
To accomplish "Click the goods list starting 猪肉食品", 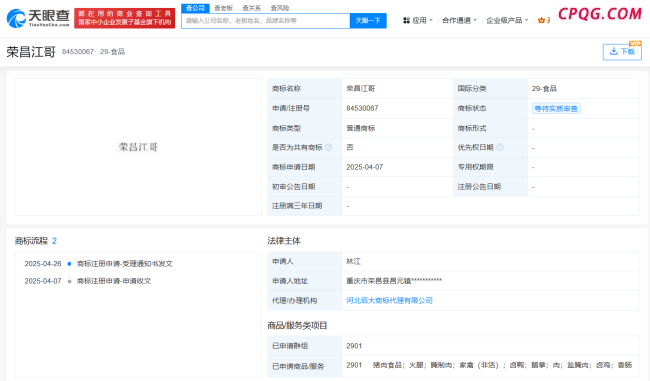I will [x=502, y=365].
